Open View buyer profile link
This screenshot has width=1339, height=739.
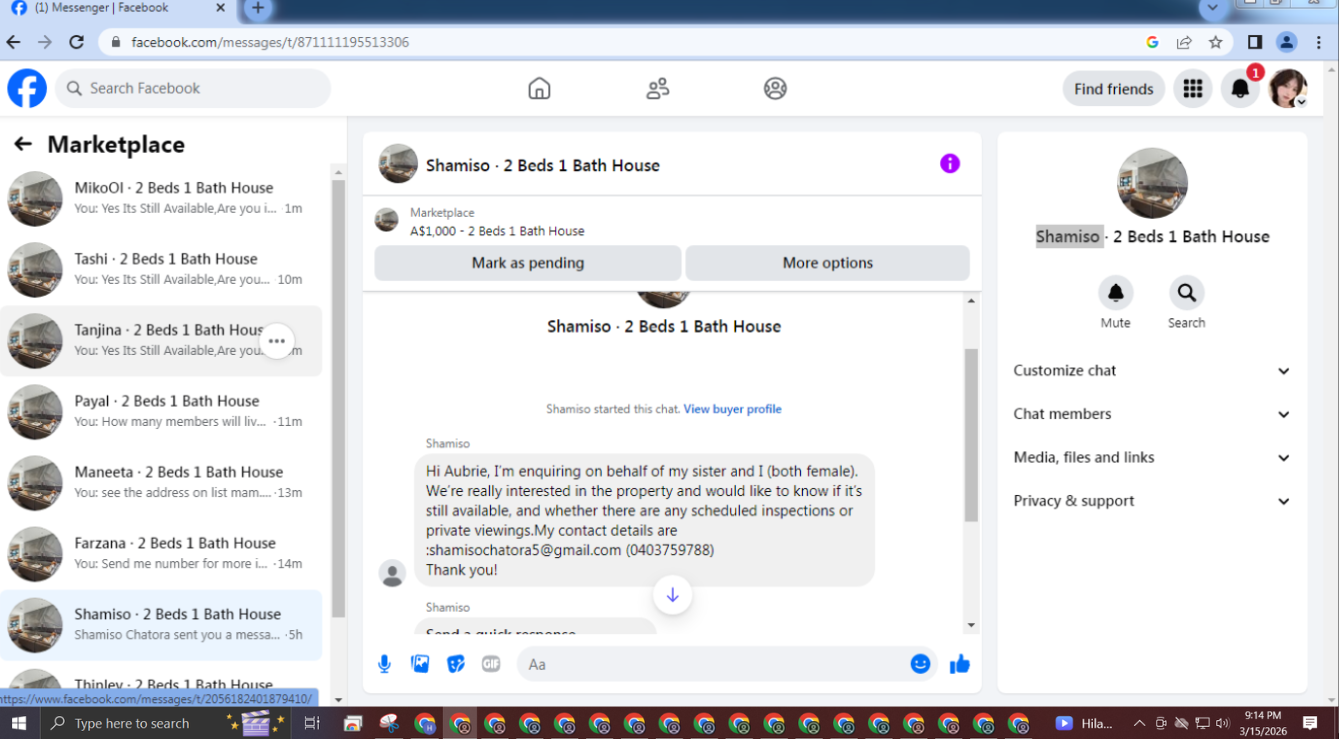pos(732,409)
